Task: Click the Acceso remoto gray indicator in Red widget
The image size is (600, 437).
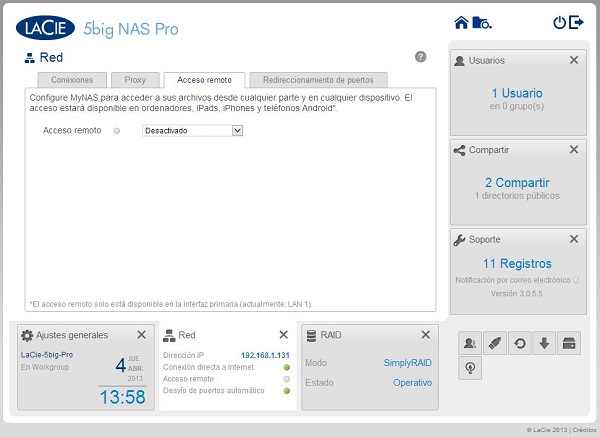Action: coord(287,379)
